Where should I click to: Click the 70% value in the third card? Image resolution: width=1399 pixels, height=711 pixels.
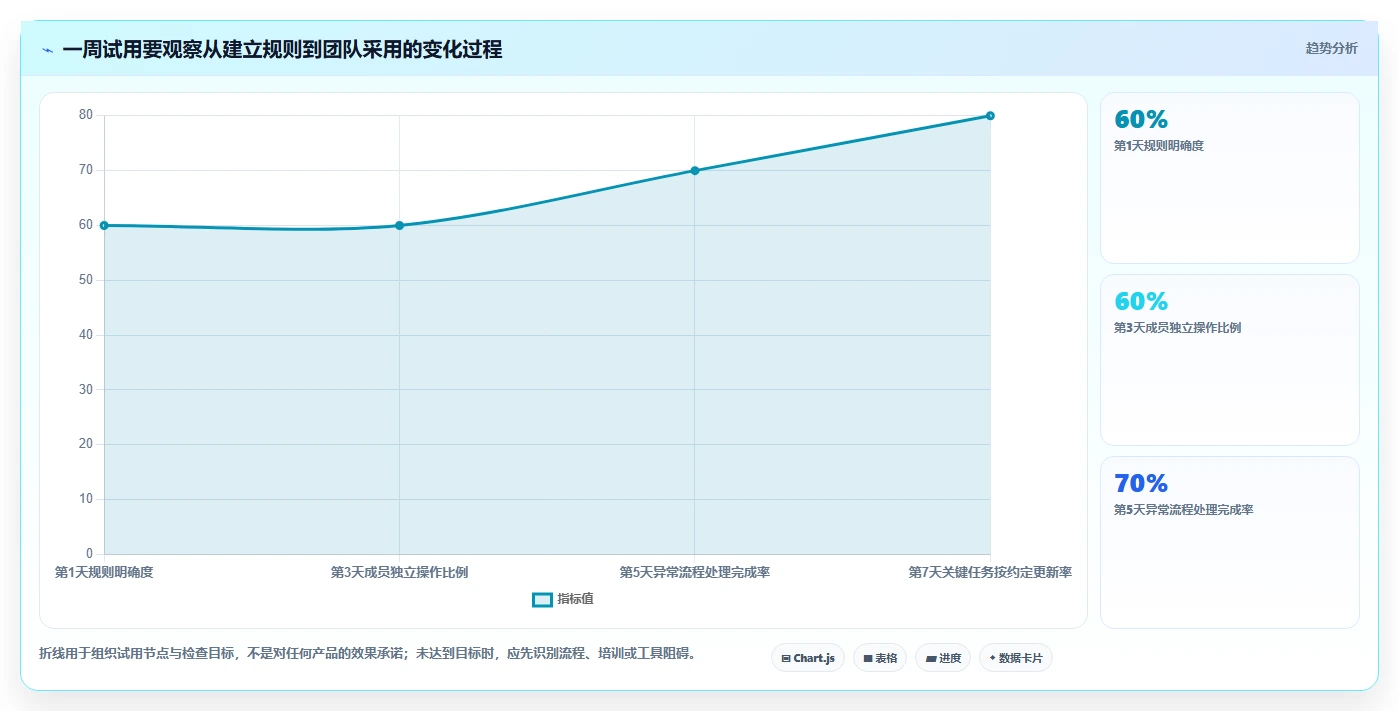[x=1141, y=484]
